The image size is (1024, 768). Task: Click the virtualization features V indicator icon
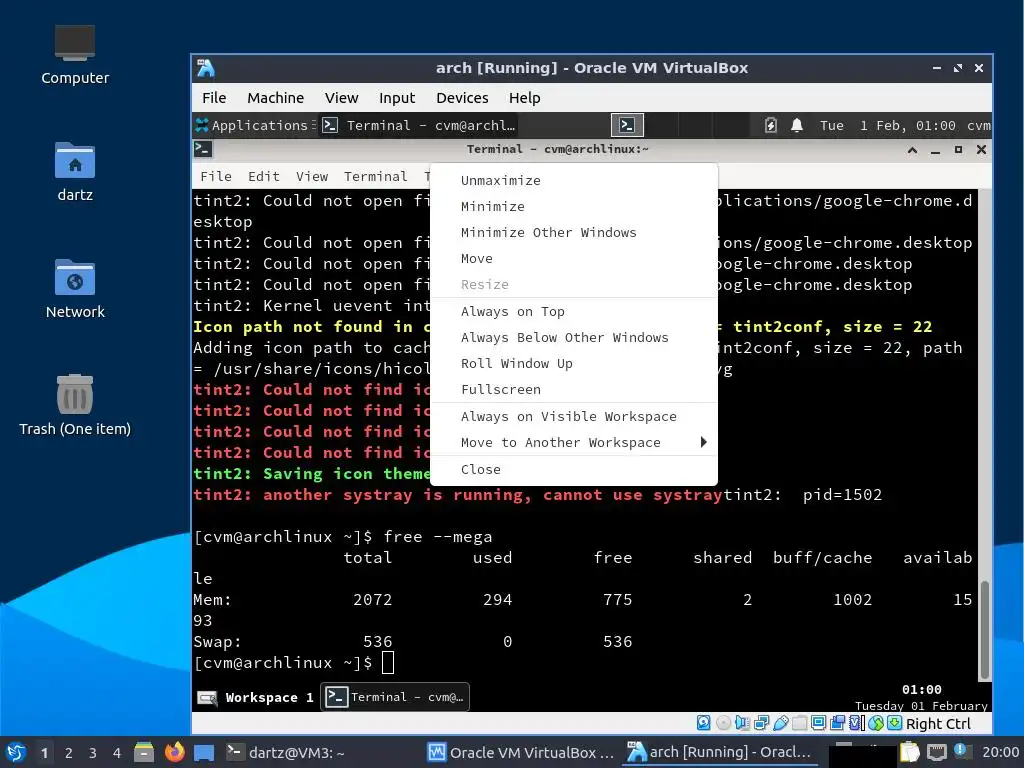854,723
